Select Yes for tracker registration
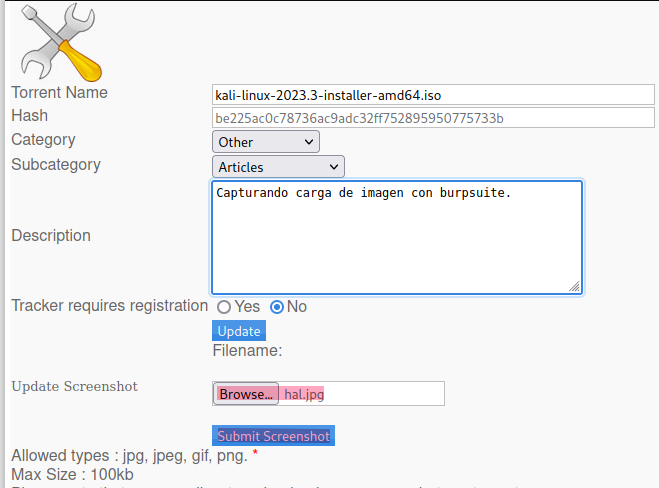 point(224,307)
